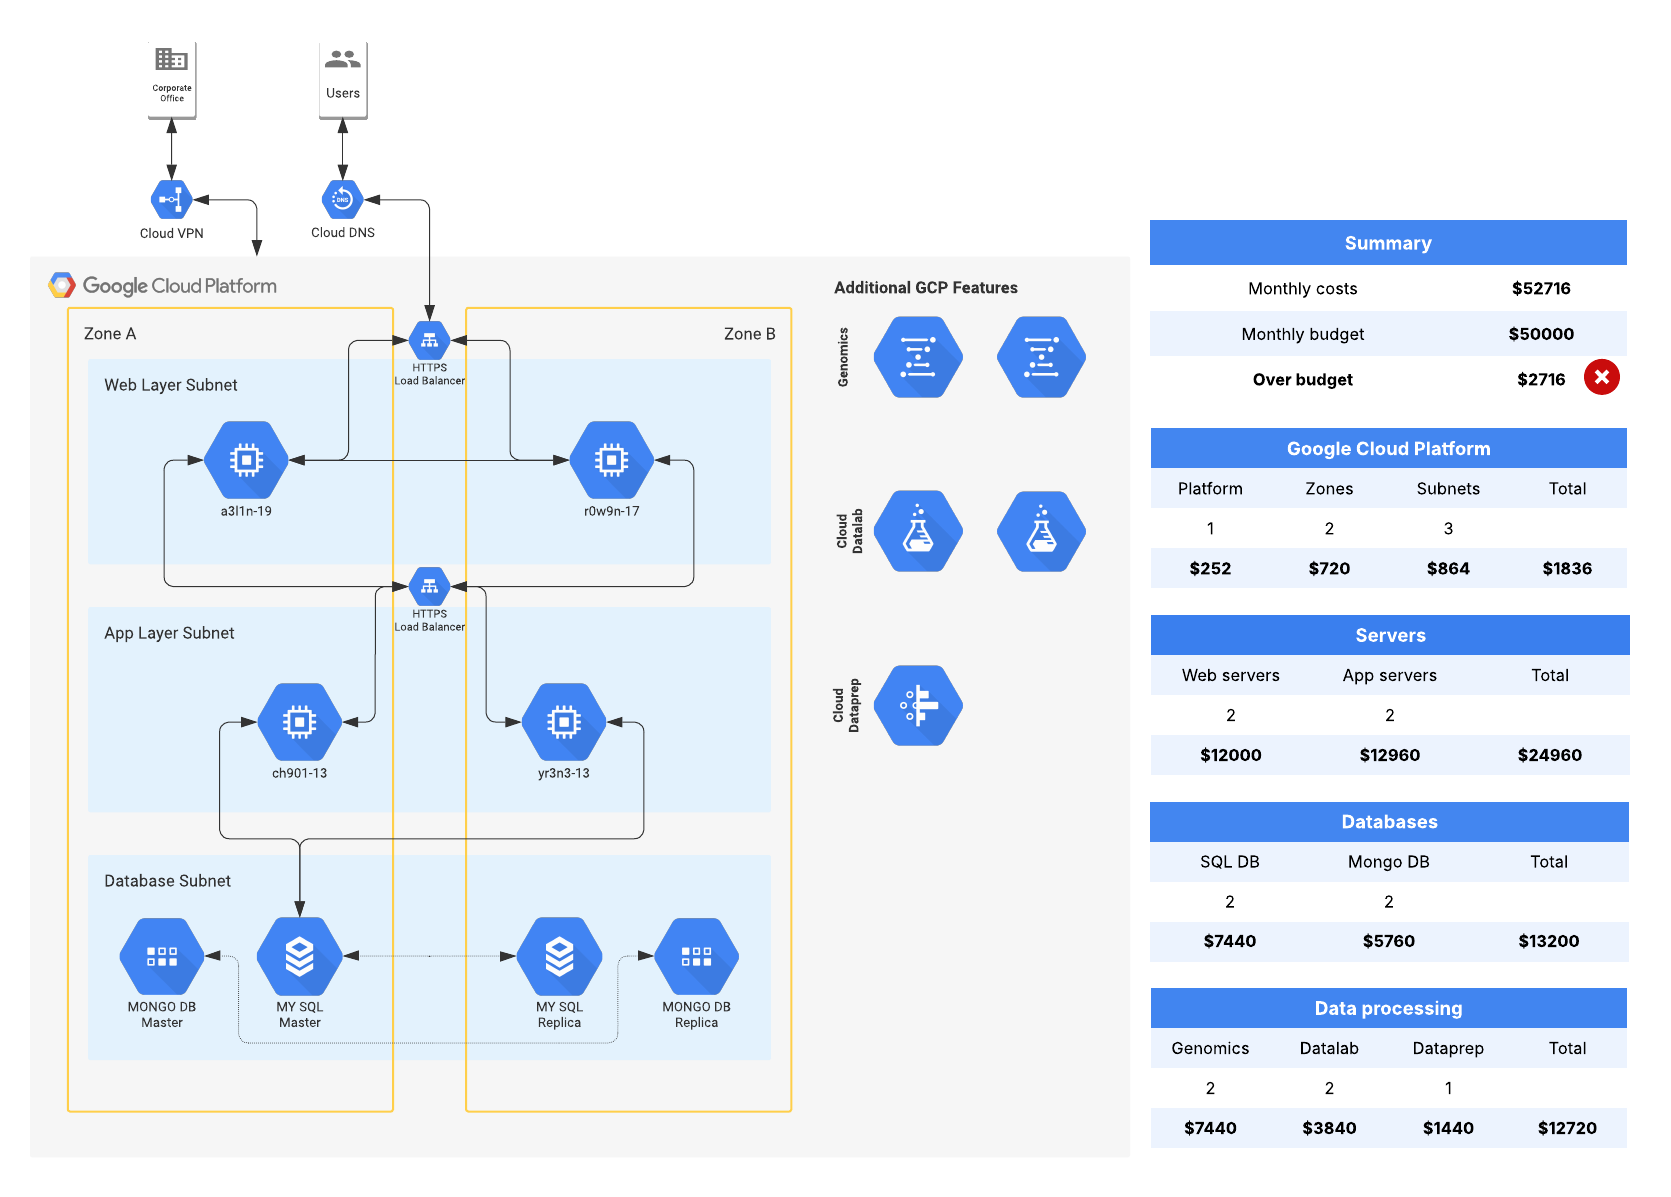The width and height of the screenshot is (1671, 1197).
Task: Click the a3l1n-19 web server icon
Action: tap(246, 460)
